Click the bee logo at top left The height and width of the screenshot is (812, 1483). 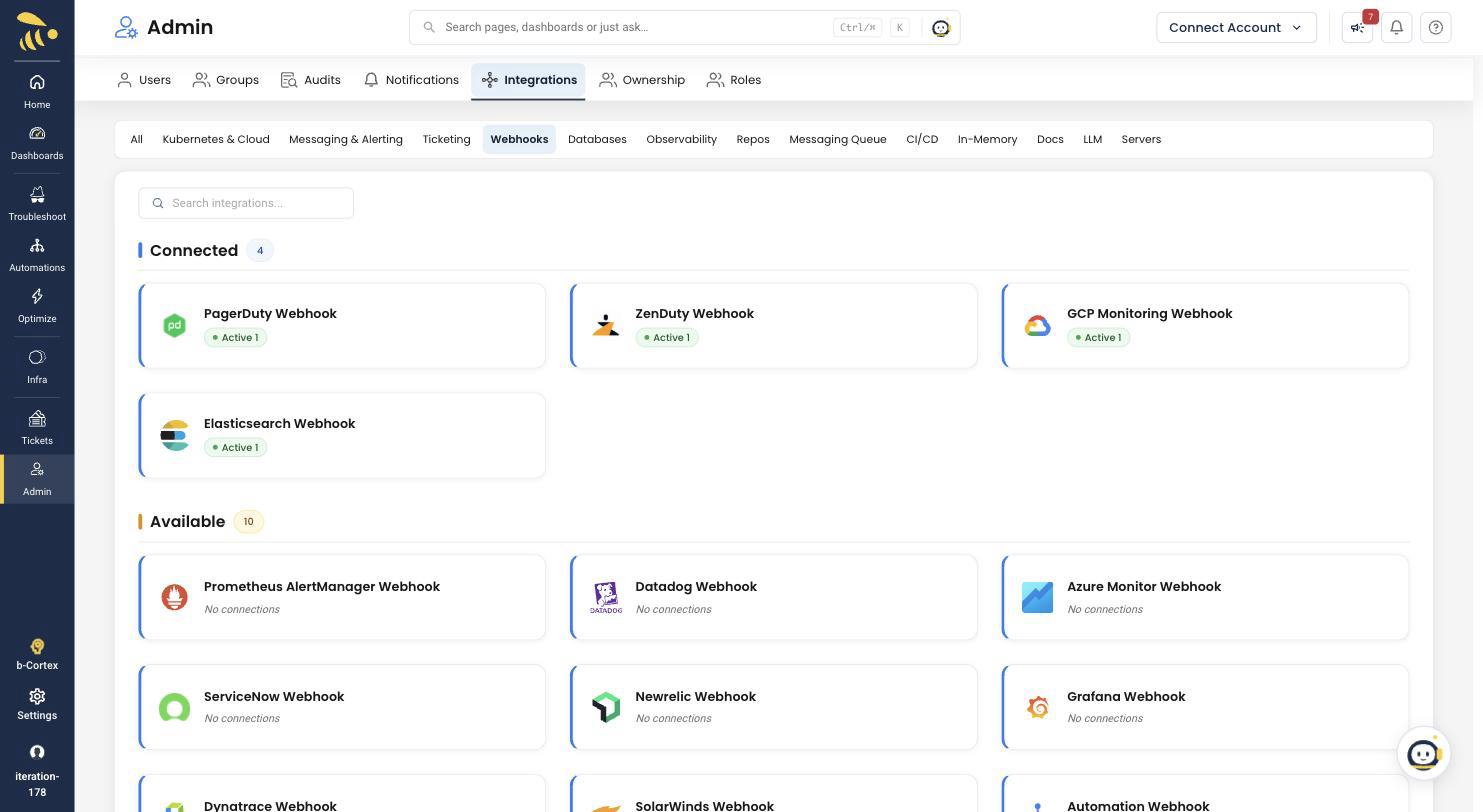coord(37,31)
